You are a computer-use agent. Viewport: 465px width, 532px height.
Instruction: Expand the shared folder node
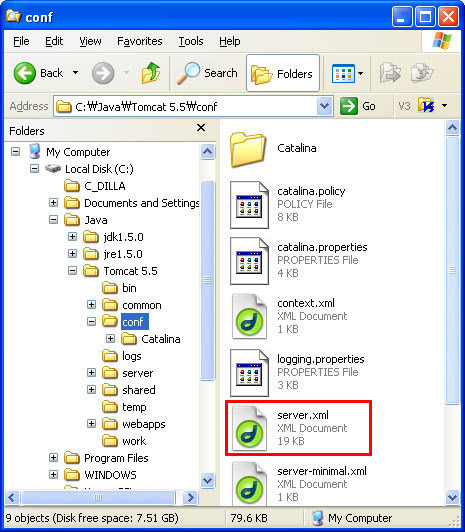click(x=91, y=390)
